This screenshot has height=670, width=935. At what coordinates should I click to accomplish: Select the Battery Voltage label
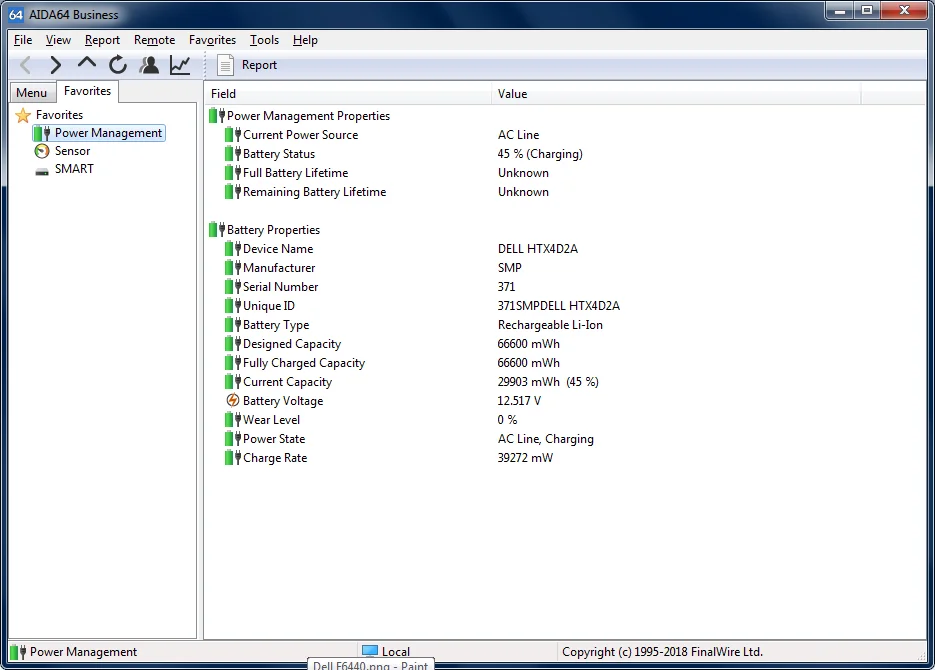click(283, 401)
